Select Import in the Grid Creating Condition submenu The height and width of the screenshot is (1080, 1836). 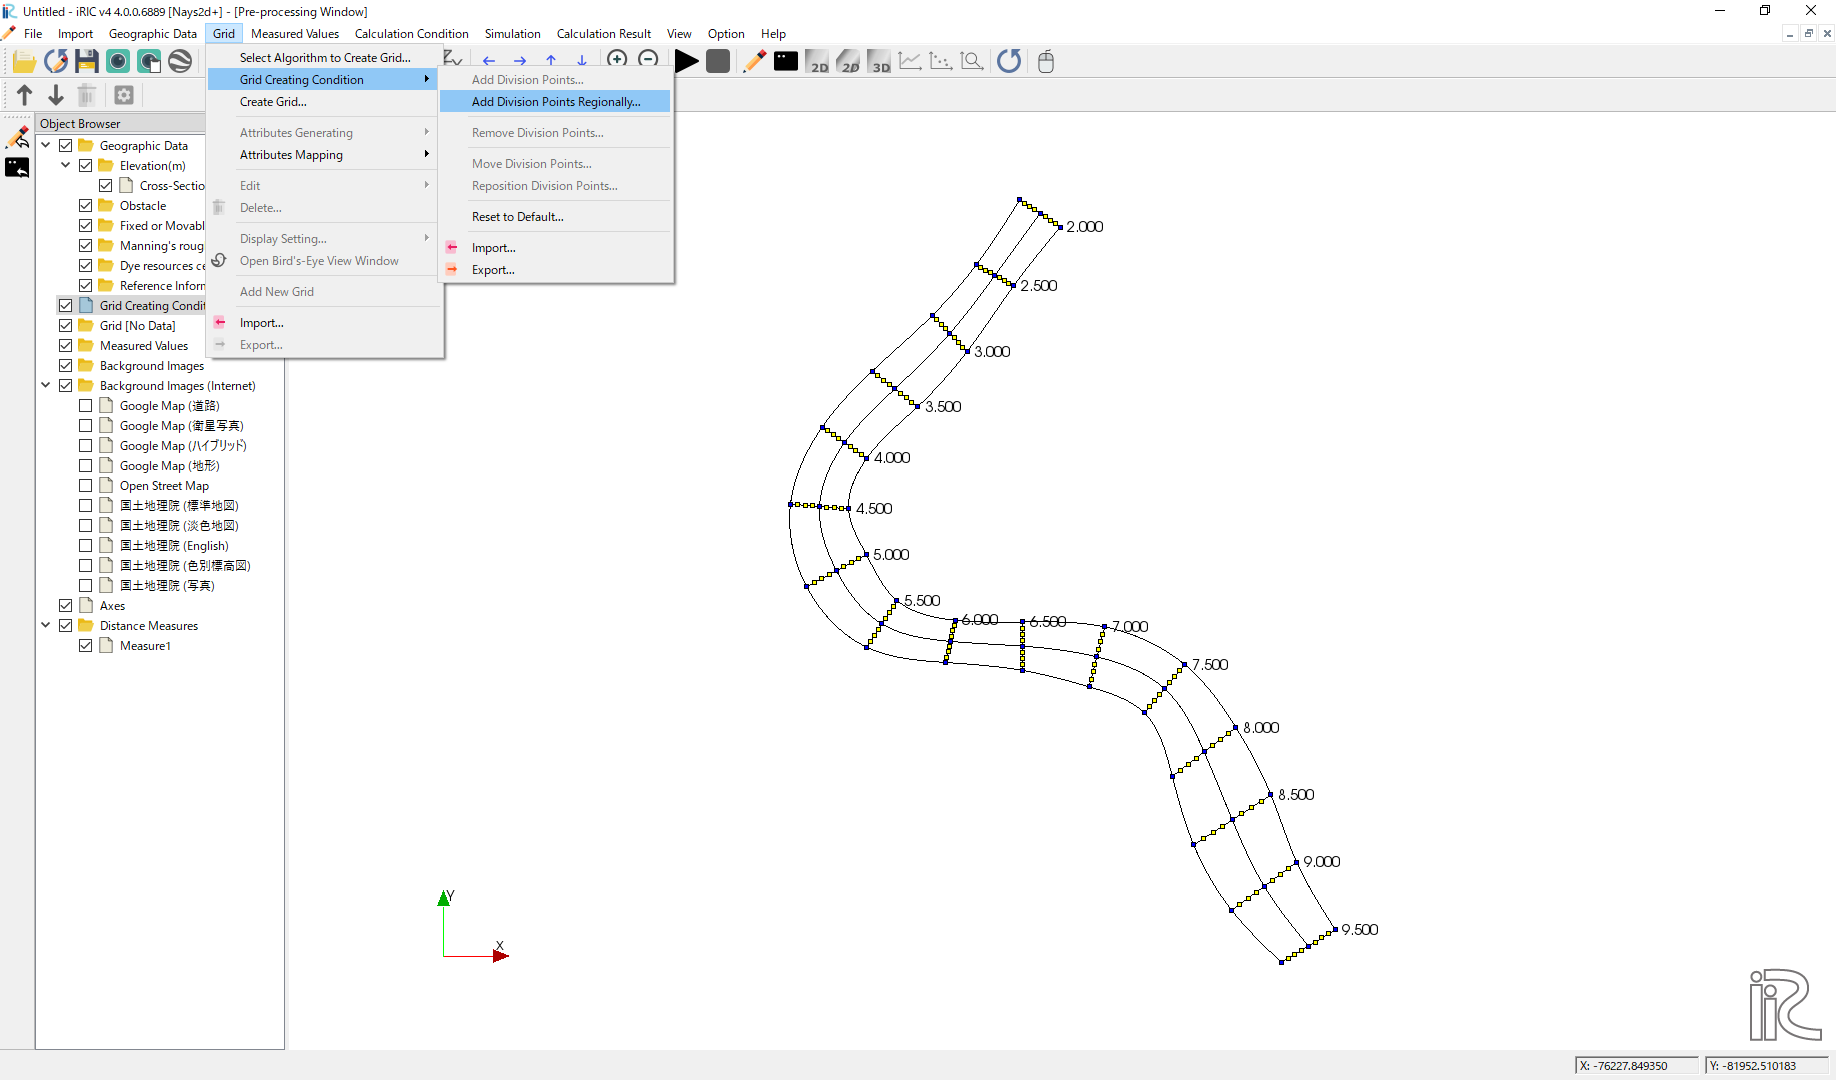point(556,248)
